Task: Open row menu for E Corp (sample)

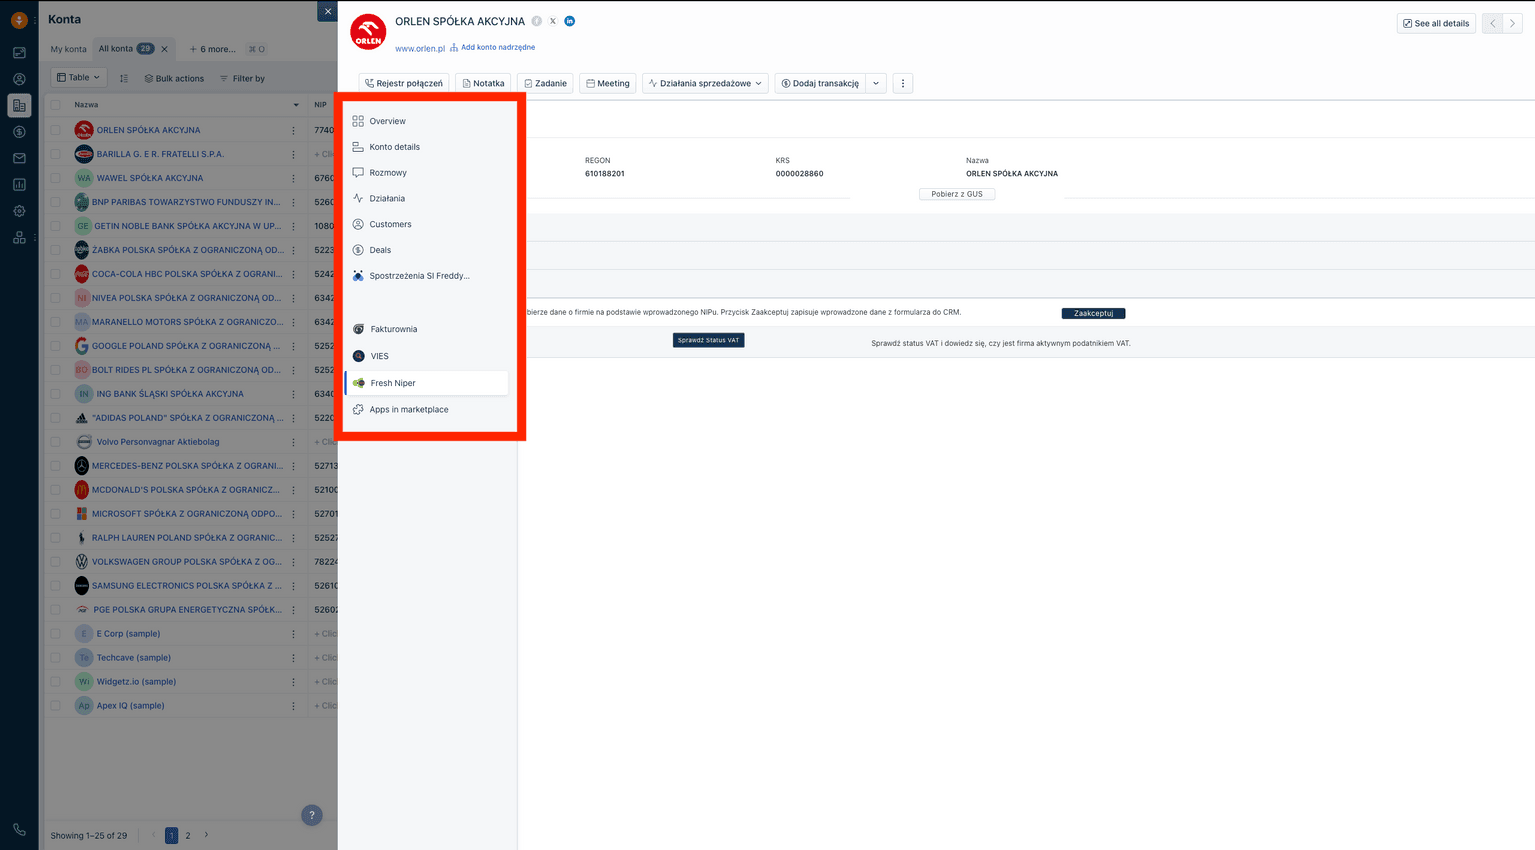Action: tap(293, 634)
